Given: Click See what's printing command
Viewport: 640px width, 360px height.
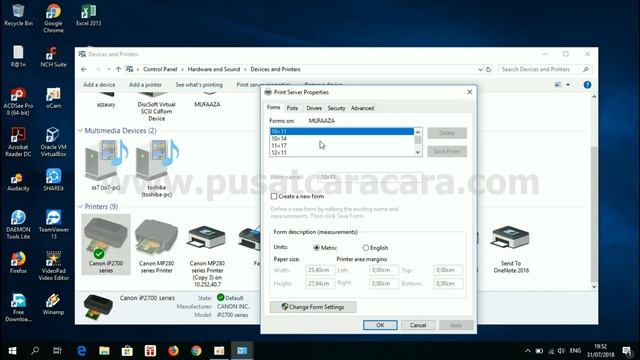Looking at the screenshot, I should 199,85.
